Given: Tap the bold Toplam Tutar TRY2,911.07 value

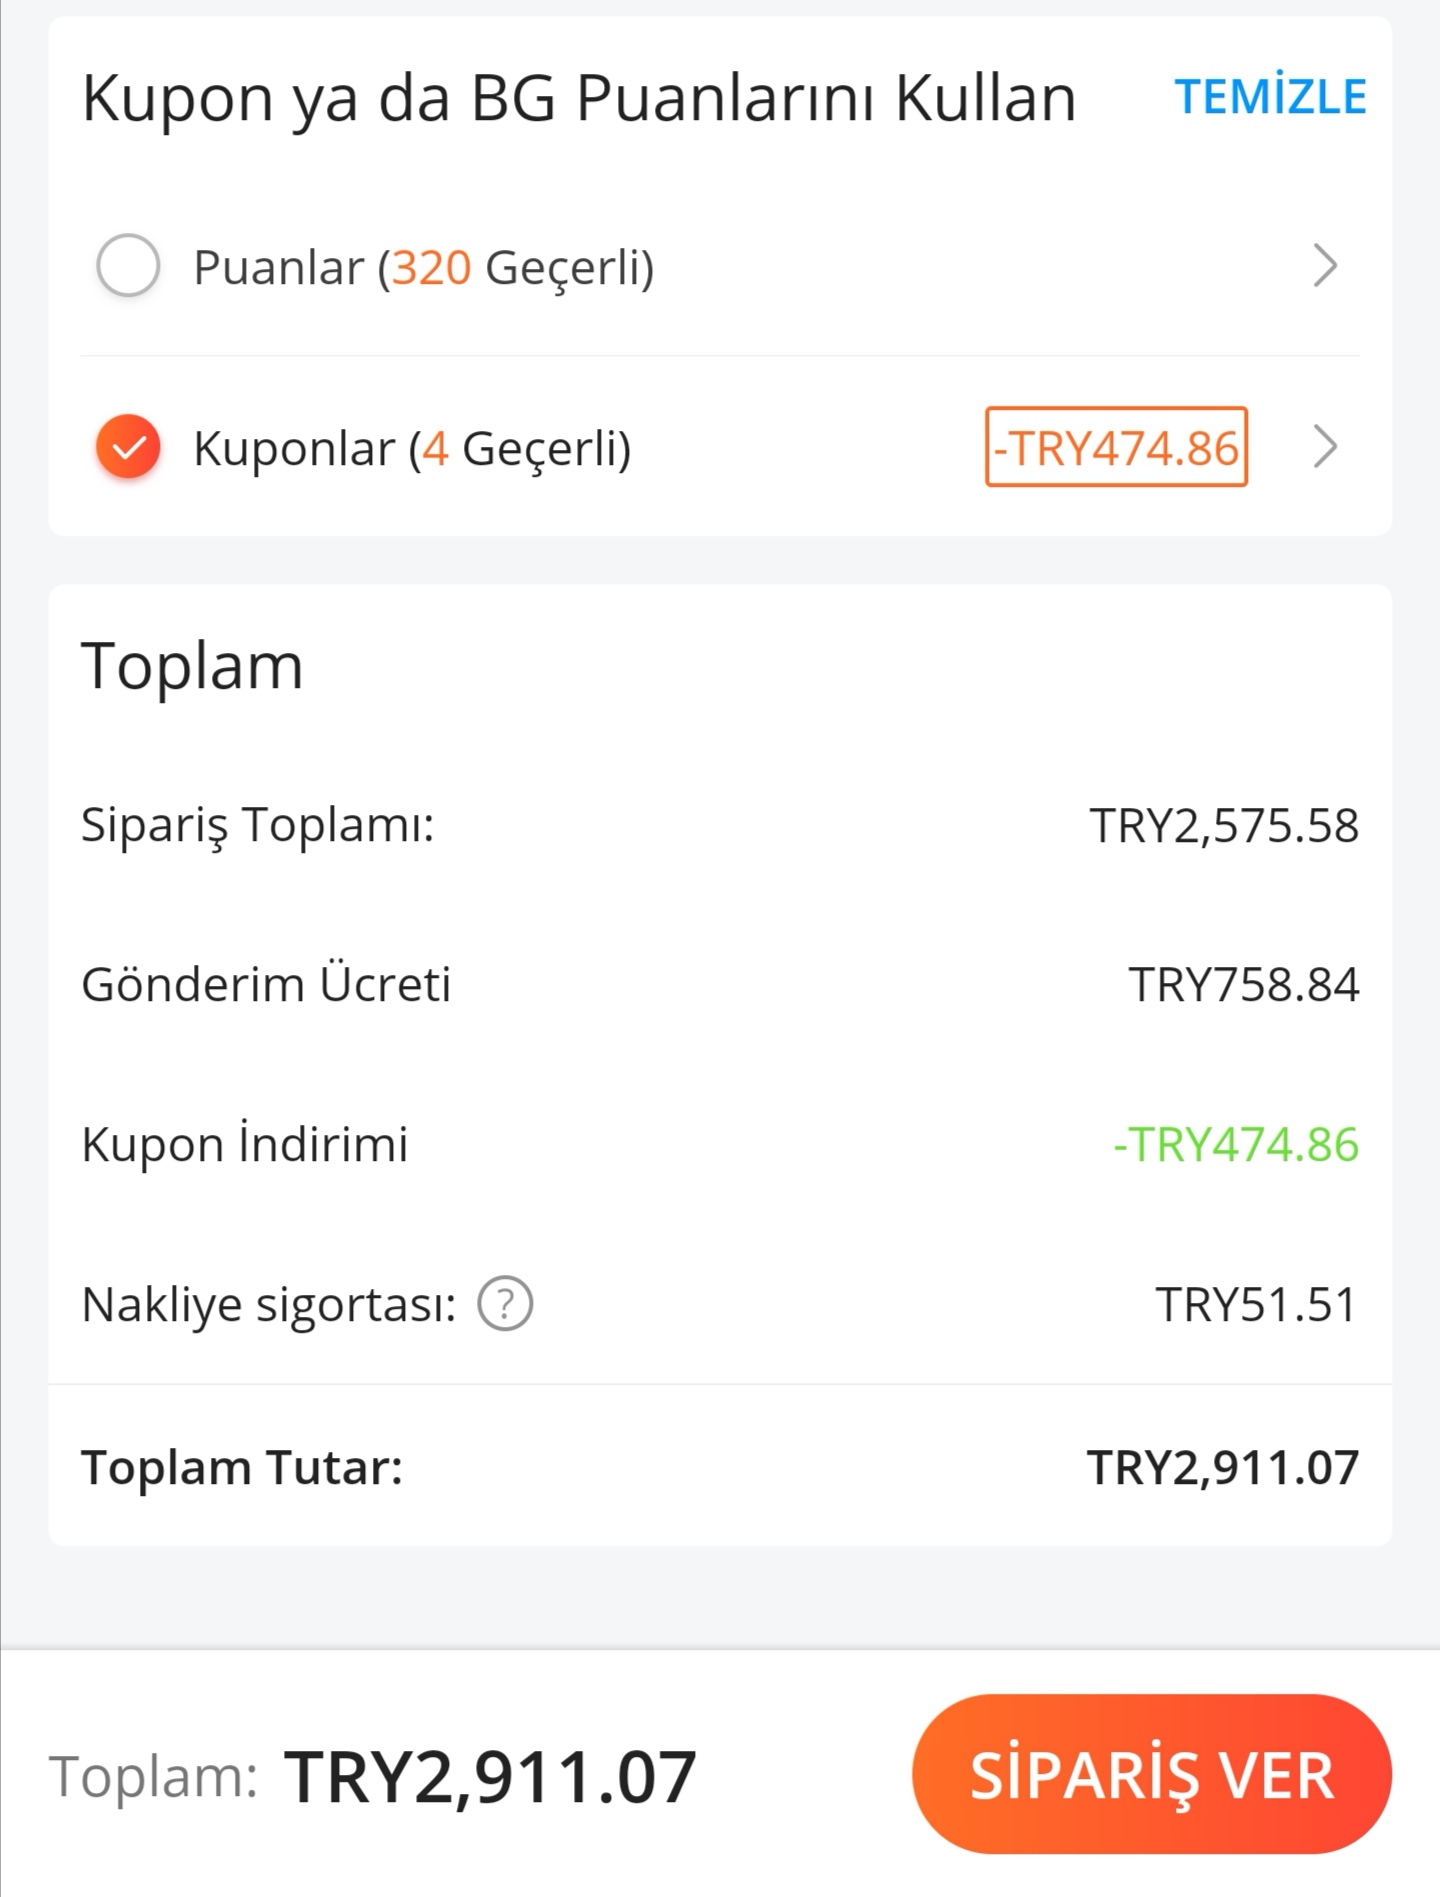Looking at the screenshot, I should (1223, 1468).
